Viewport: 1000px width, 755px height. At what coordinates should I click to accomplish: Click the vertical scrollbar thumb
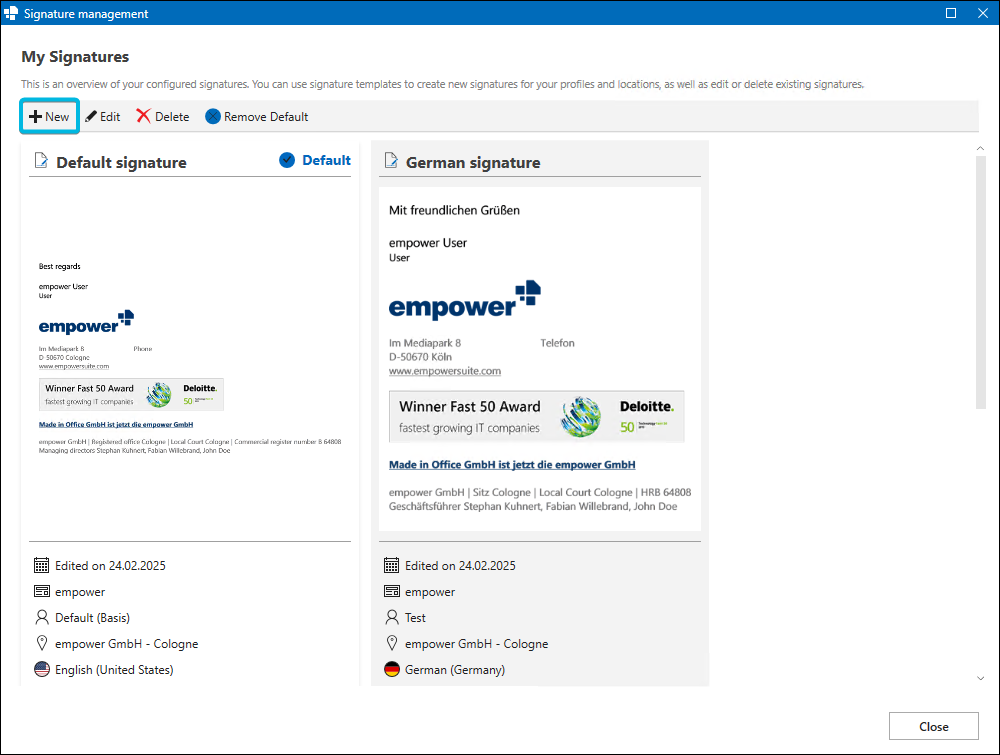[981, 282]
